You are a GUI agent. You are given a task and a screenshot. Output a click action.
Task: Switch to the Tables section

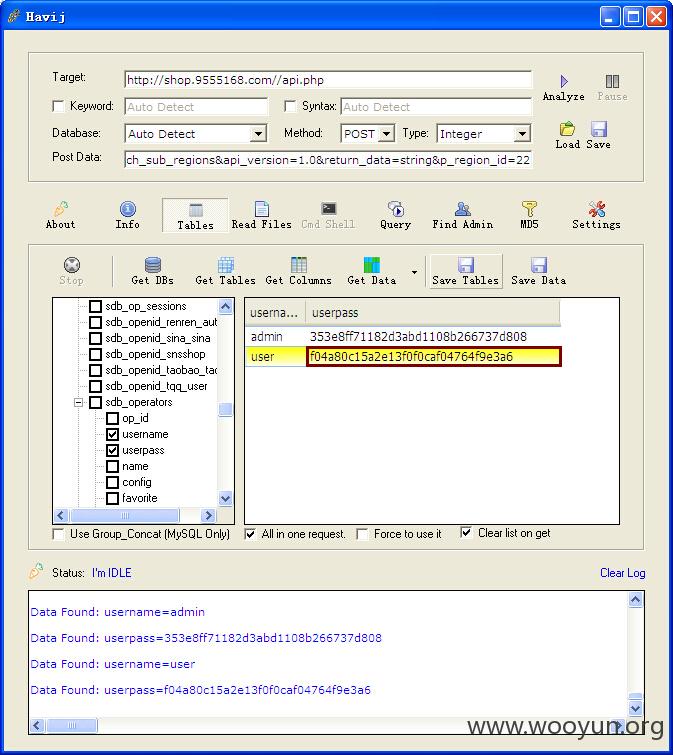195,215
